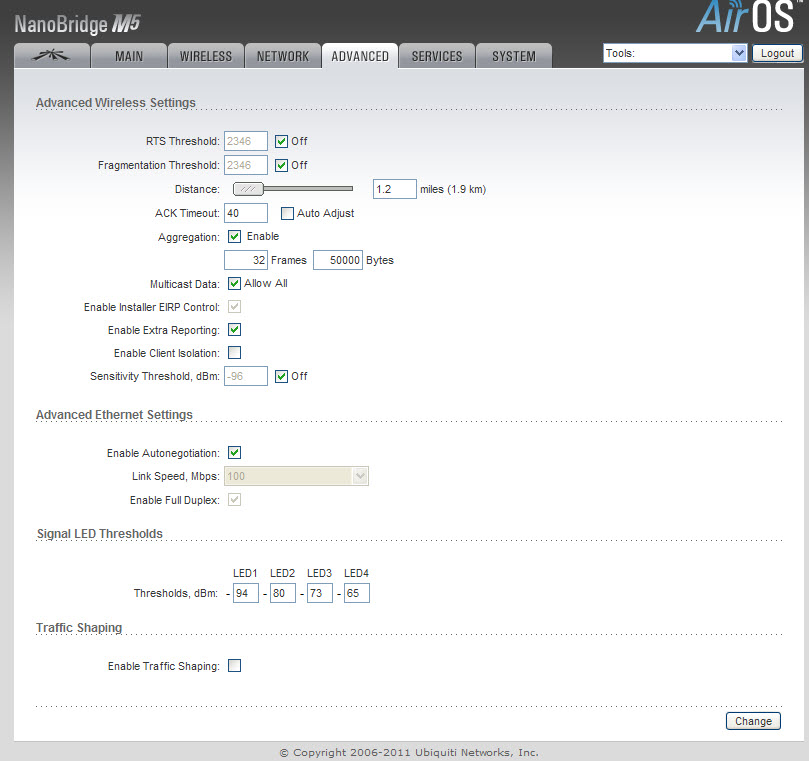
Task: Toggle Enable Autonegotiation checkbox
Action: (x=234, y=452)
